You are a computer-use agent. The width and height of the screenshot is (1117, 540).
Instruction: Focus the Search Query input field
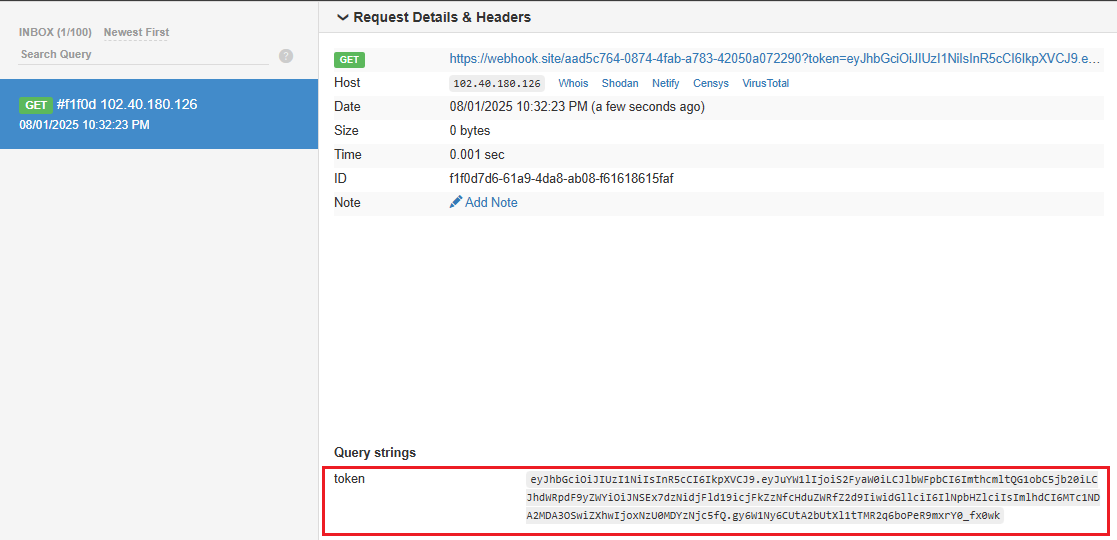click(x=143, y=55)
